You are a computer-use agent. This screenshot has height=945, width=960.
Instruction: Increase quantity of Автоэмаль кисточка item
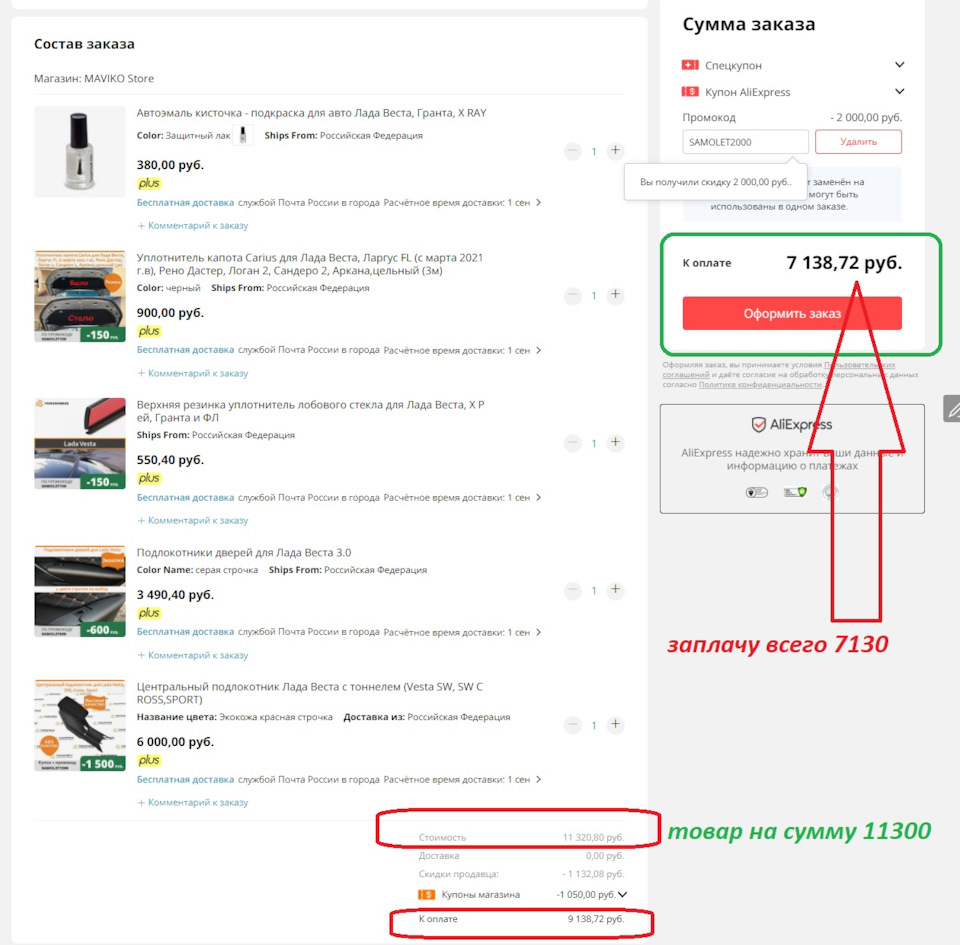pyautogui.click(x=615, y=151)
